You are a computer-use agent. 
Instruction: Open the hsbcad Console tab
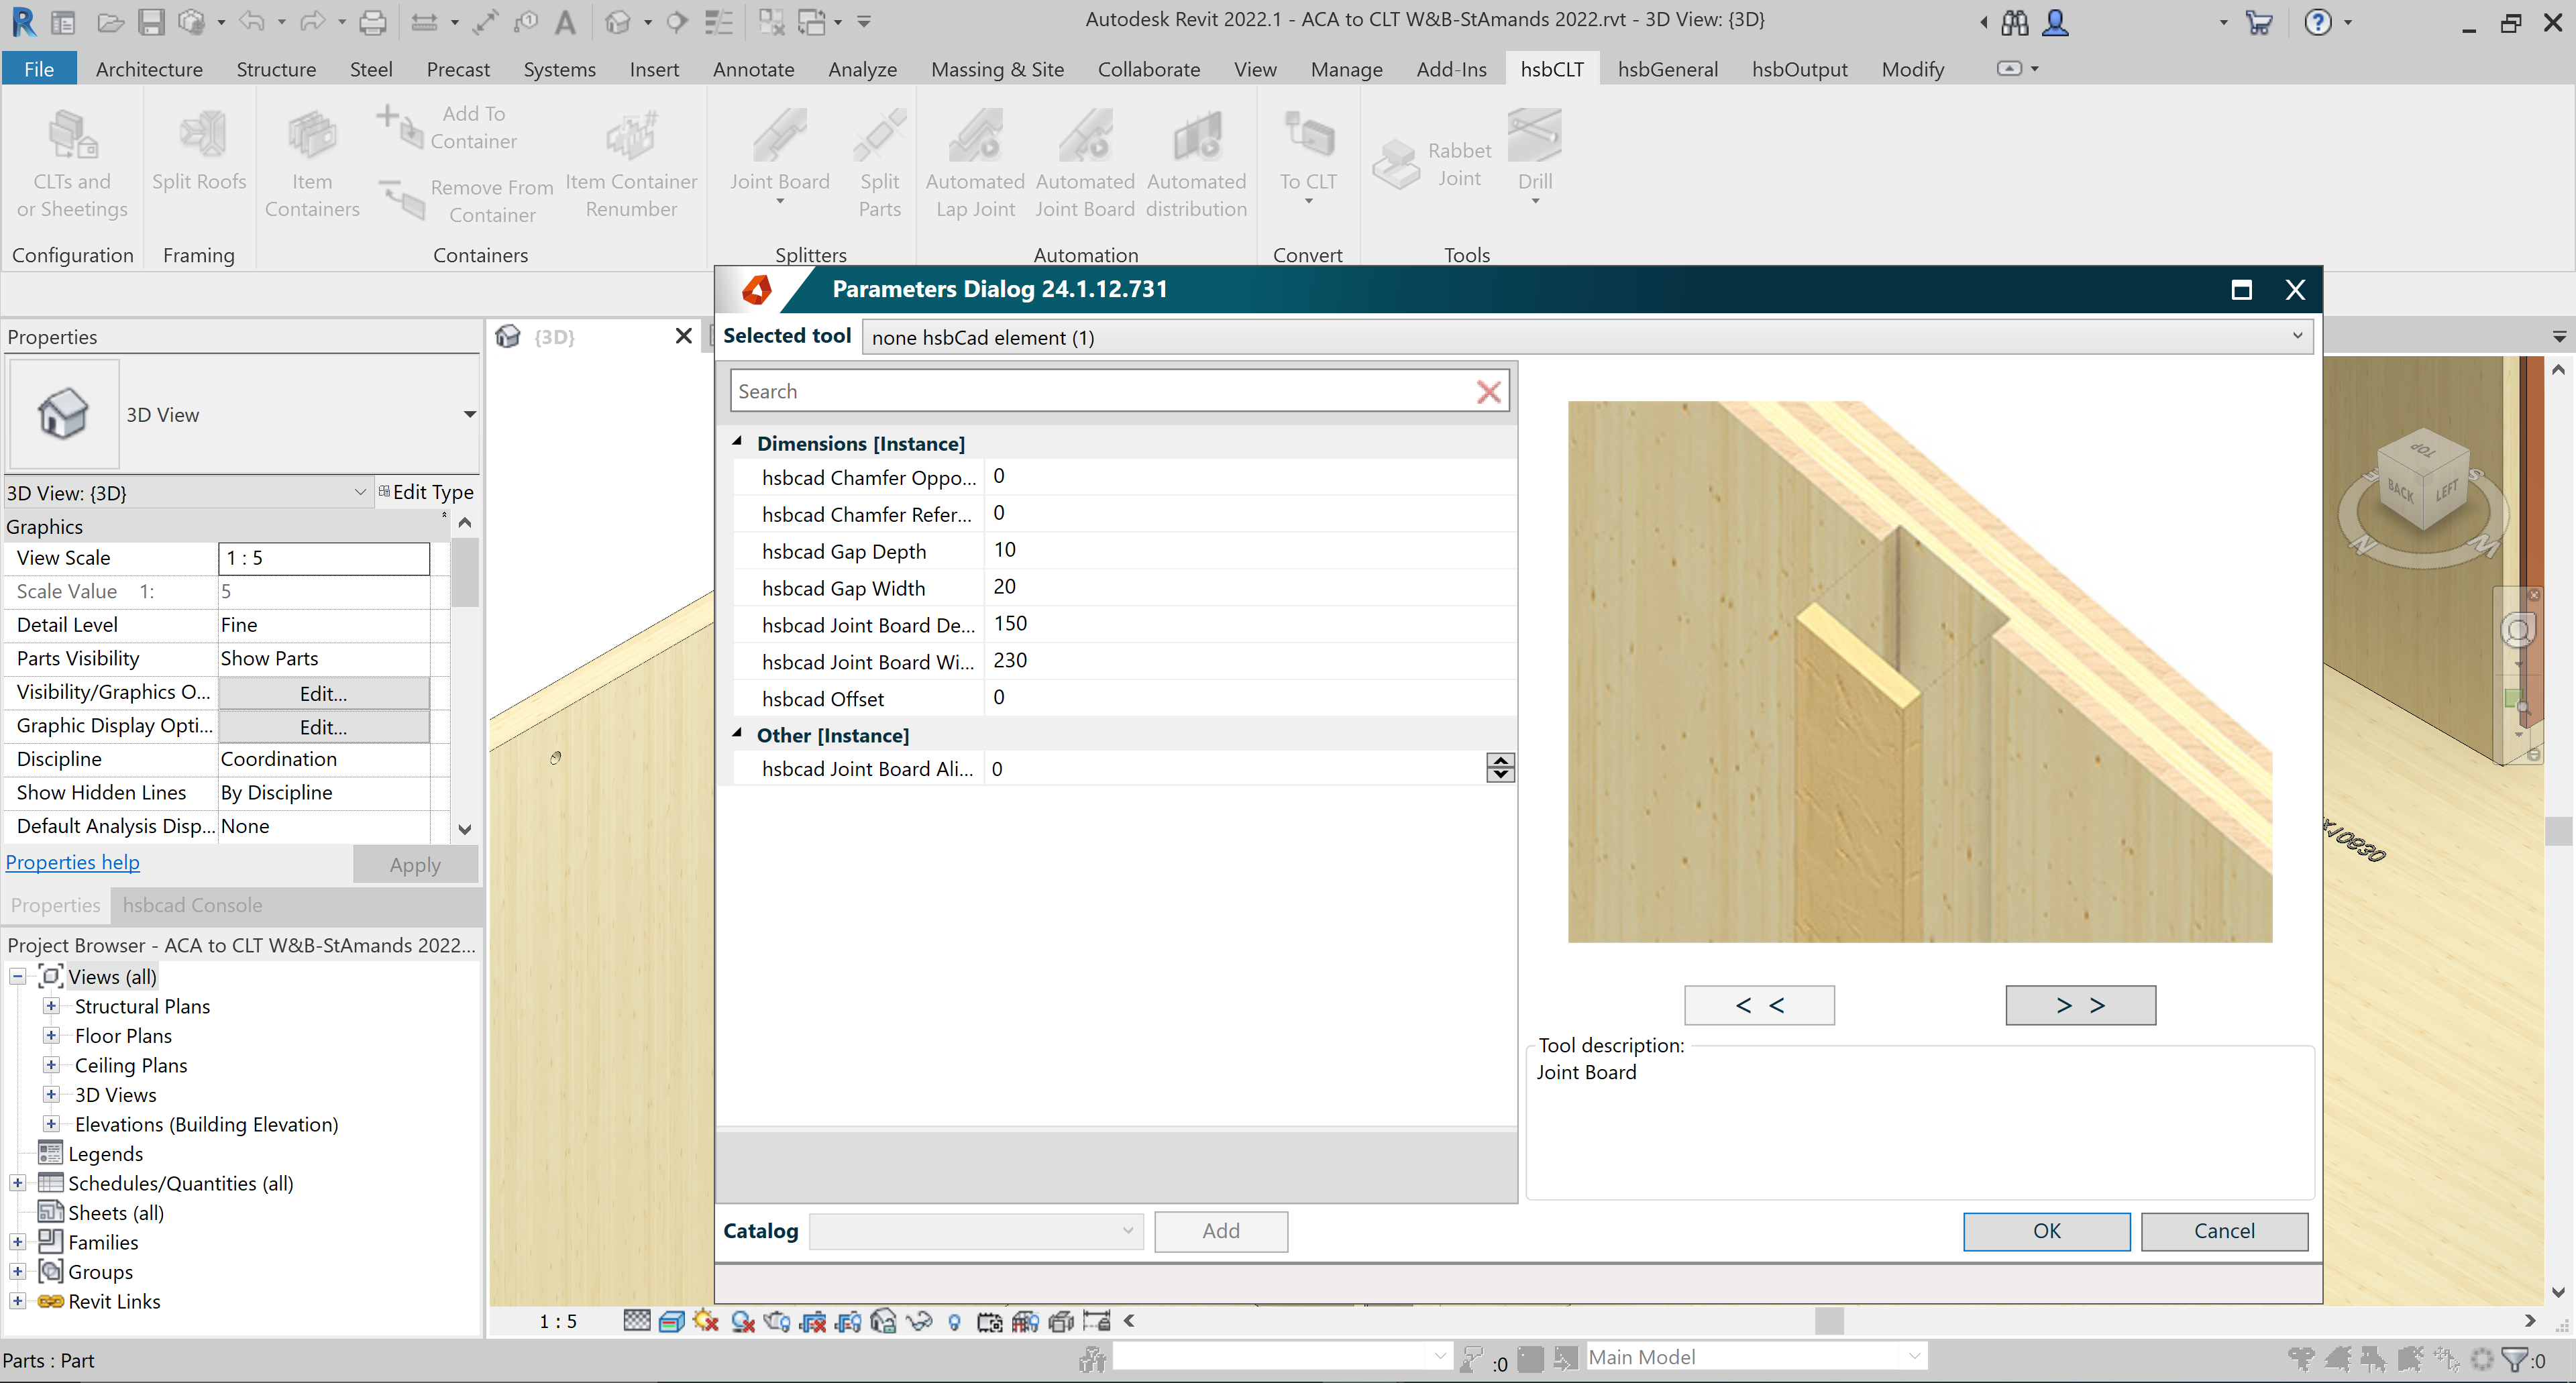pyautogui.click(x=192, y=905)
